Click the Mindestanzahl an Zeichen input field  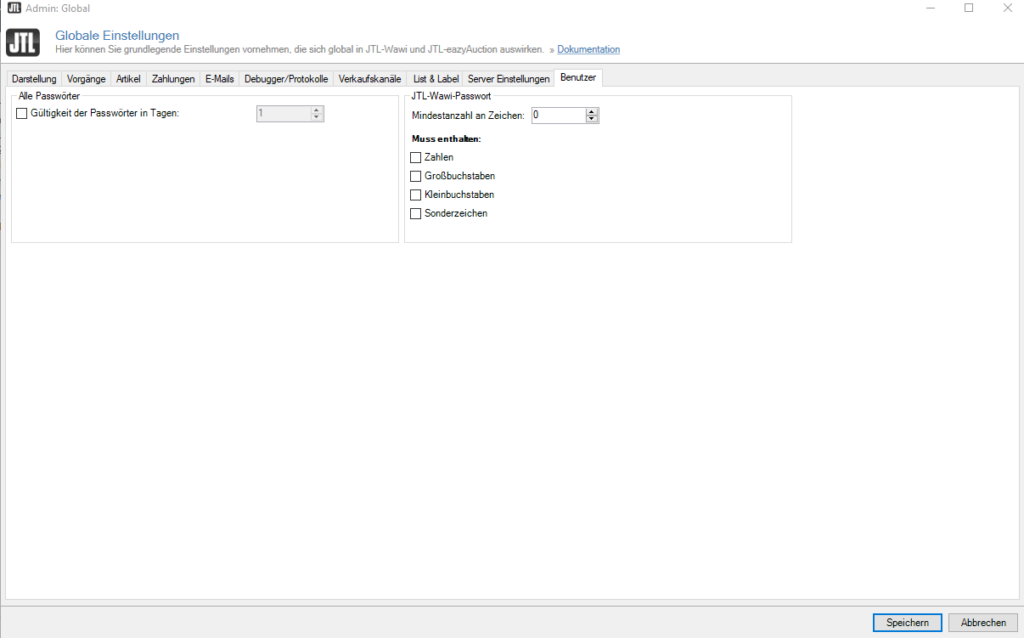[x=558, y=115]
